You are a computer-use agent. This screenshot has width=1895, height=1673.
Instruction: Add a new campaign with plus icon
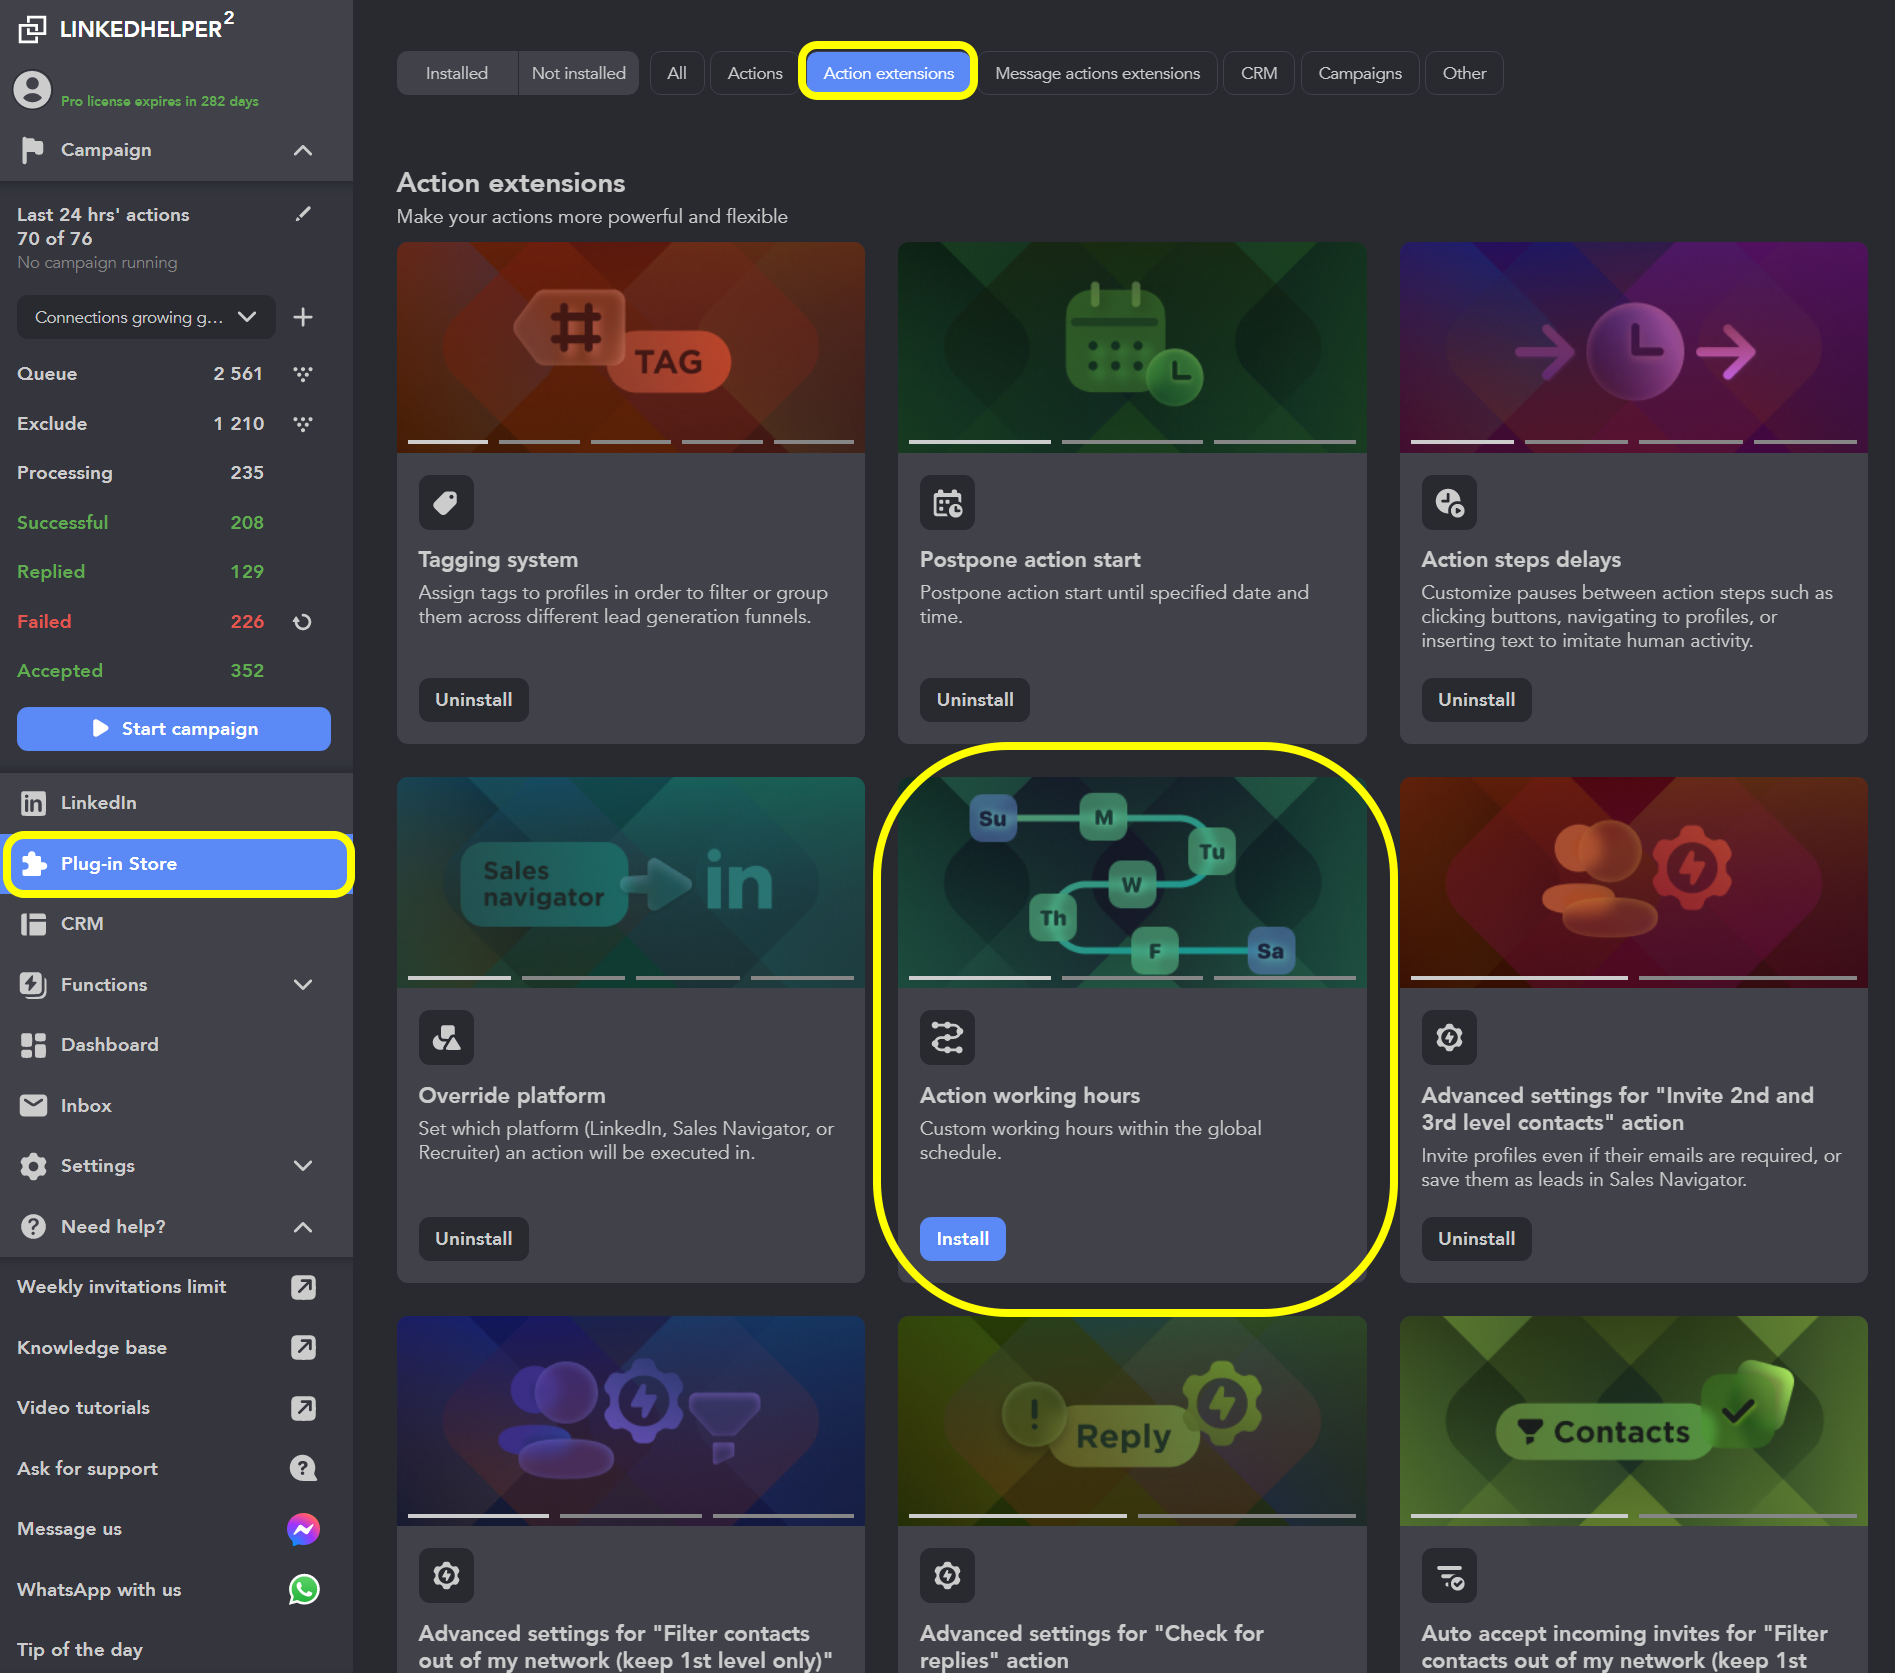click(x=303, y=317)
